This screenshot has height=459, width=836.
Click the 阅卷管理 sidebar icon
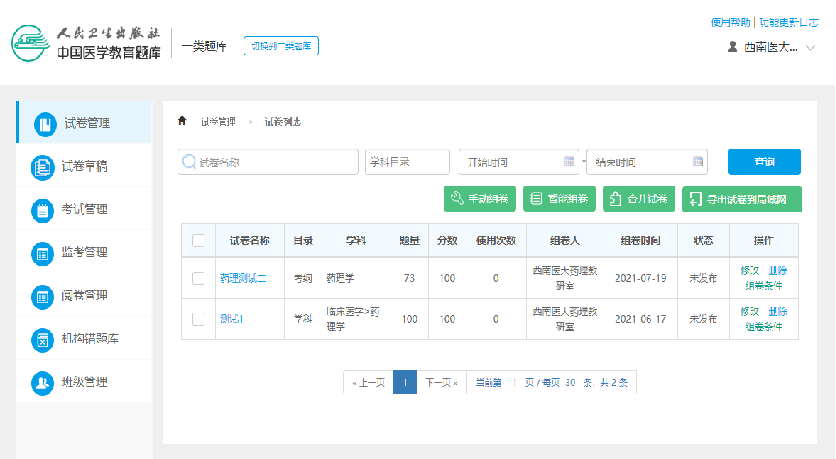43,296
